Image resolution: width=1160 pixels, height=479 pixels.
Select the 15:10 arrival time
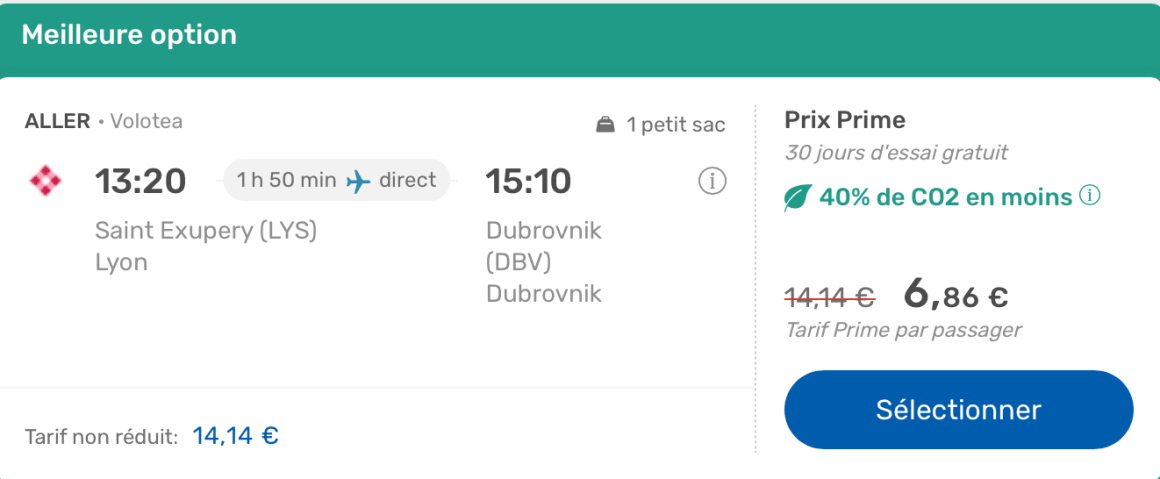tap(528, 181)
